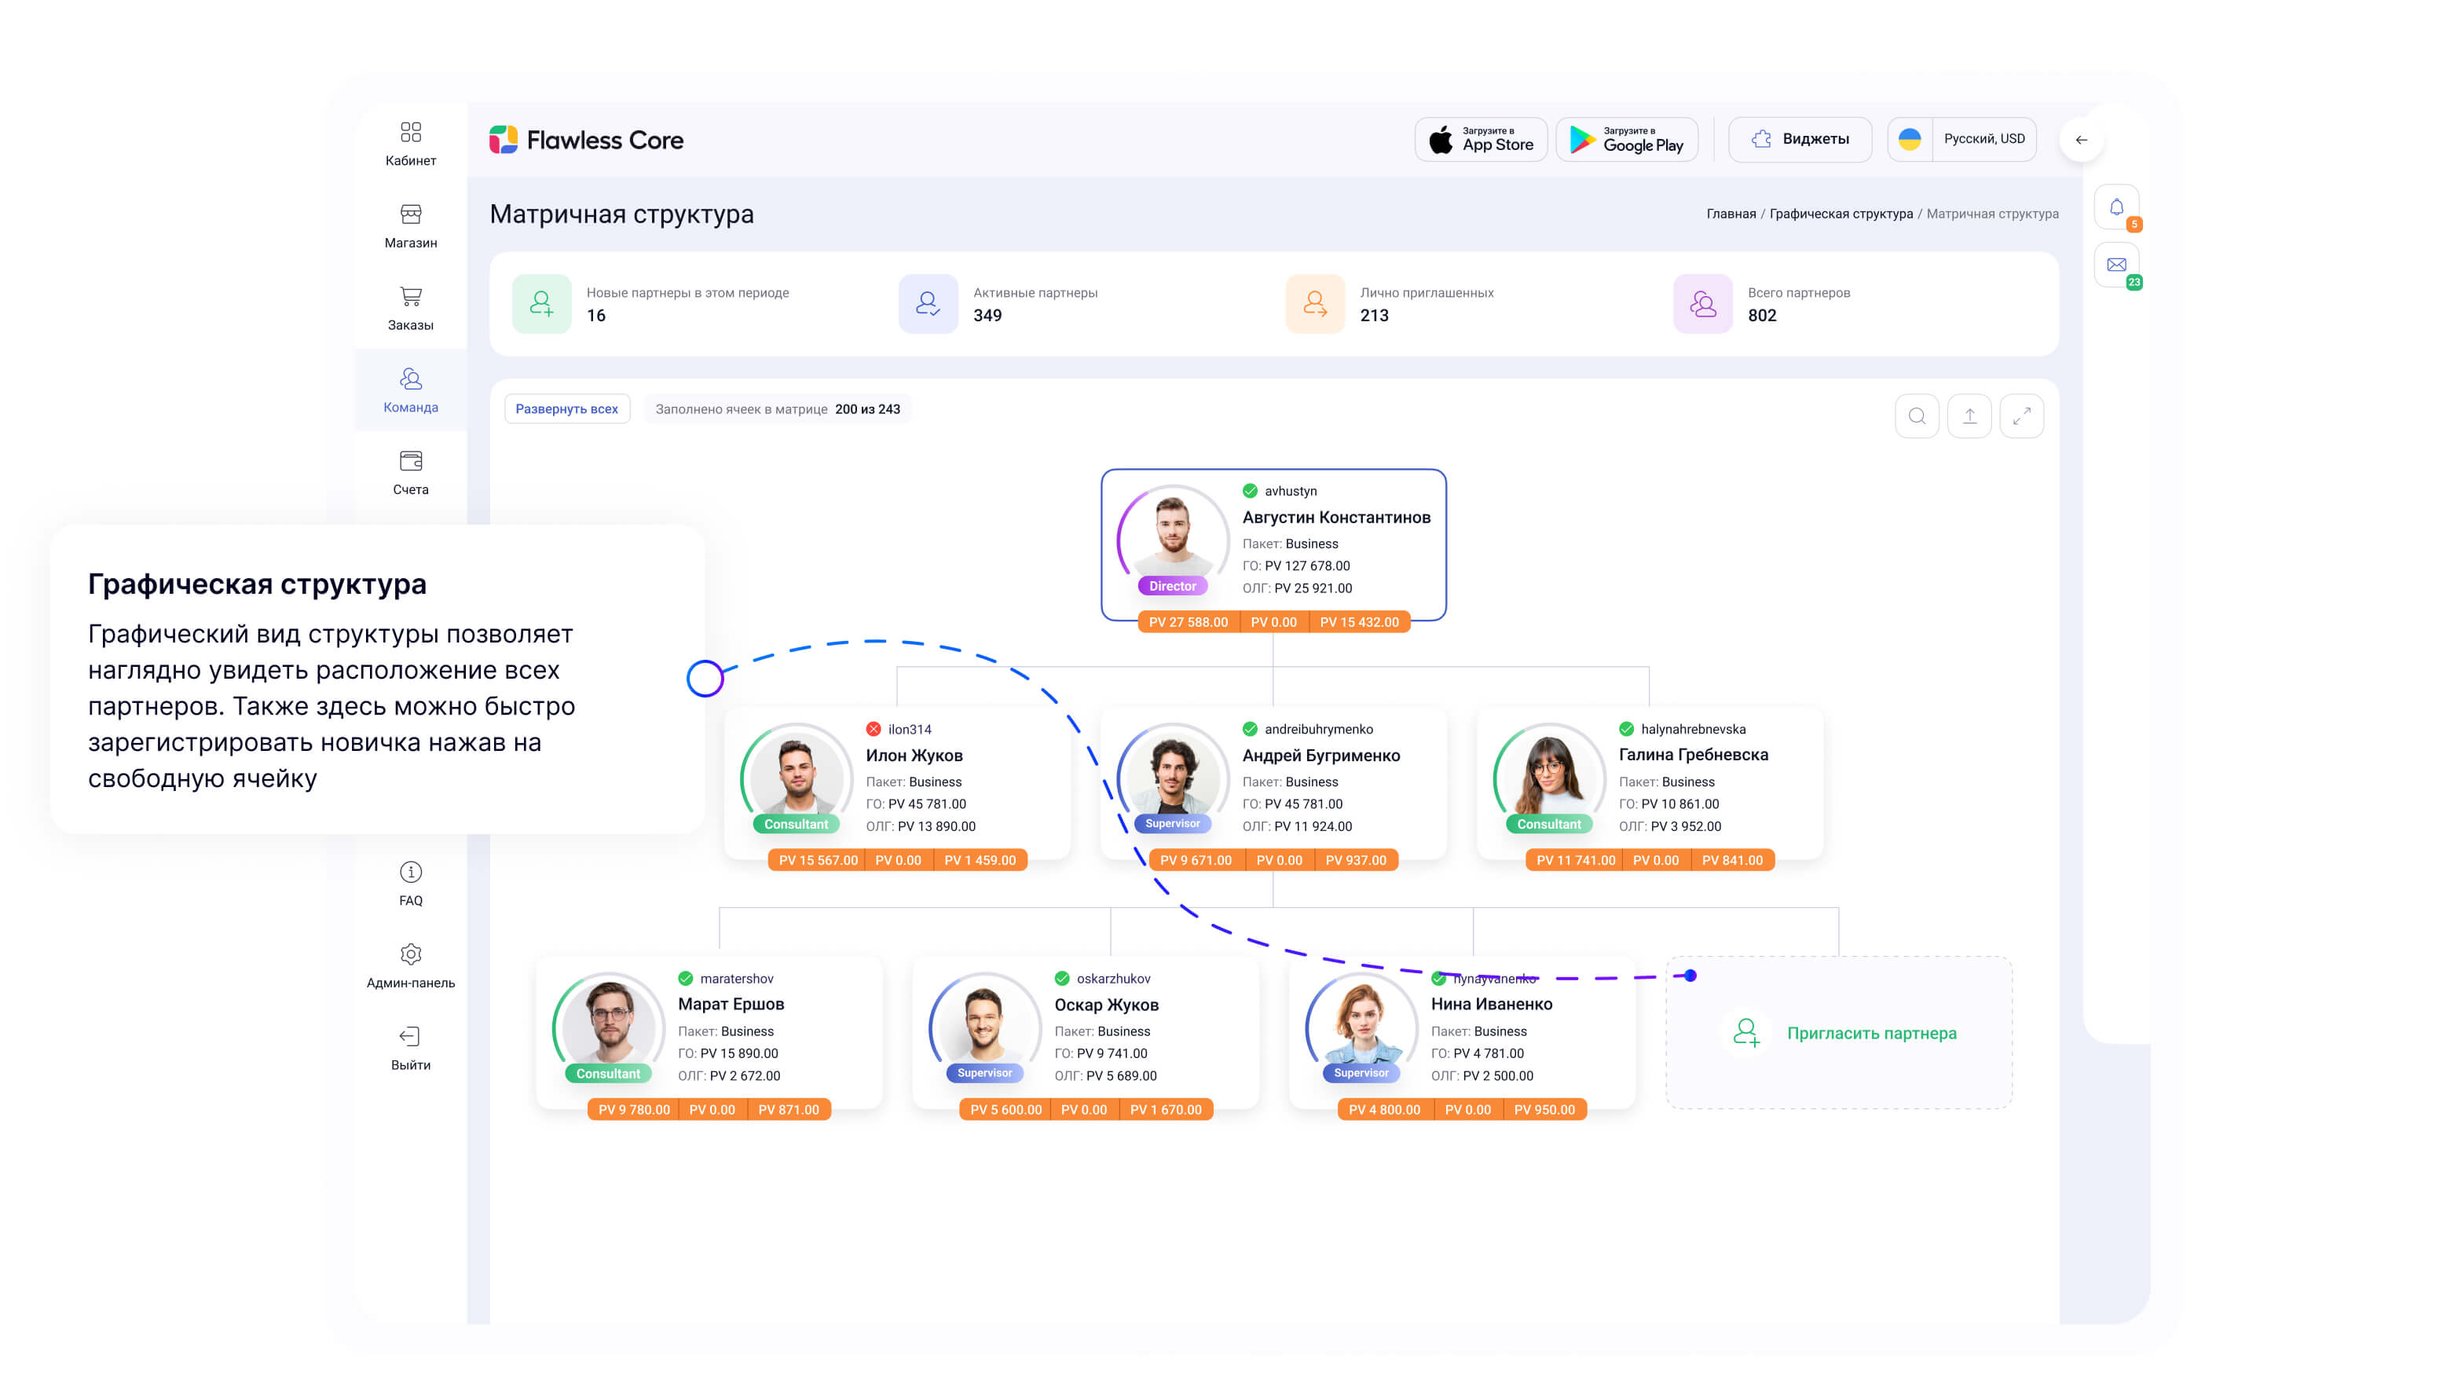Screen dimensions: 2454x1373
Task: Click the App Store download button
Action: point(1481,139)
